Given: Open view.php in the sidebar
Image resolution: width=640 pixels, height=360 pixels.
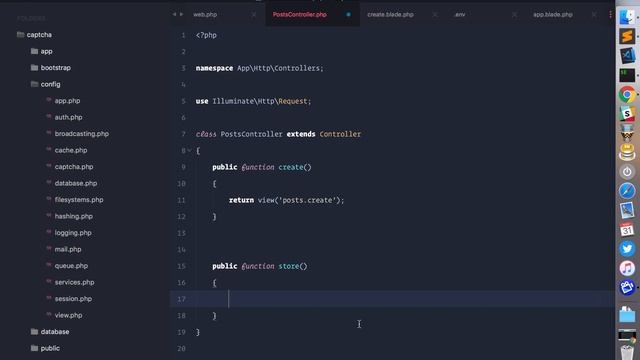Looking at the screenshot, I should (68, 315).
